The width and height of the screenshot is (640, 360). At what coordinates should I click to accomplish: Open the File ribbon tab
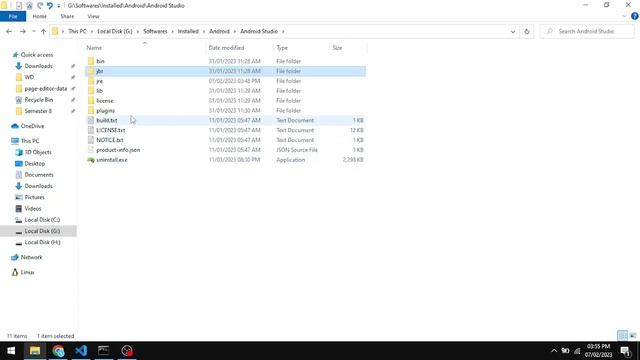[13, 16]
